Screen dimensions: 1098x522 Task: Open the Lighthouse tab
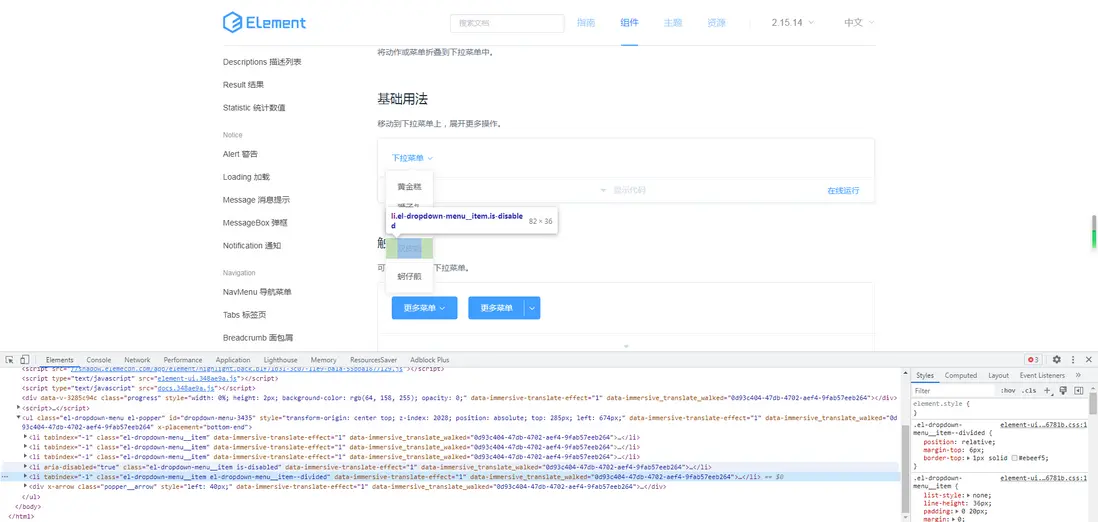point(280,359)
